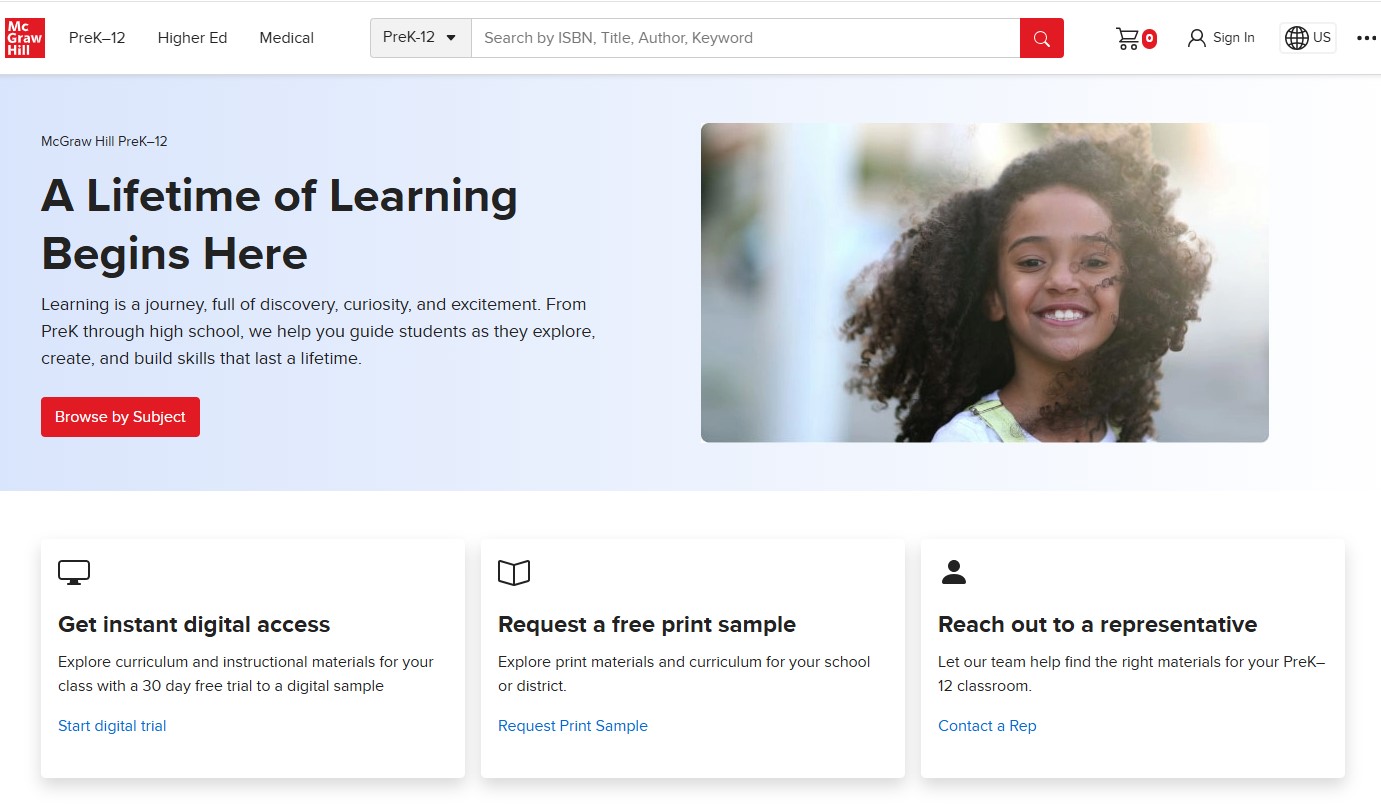Viewport: 1381px width, 811px height.
Task: Click the monitor icon for digital access
Action: tap(74, 572)
